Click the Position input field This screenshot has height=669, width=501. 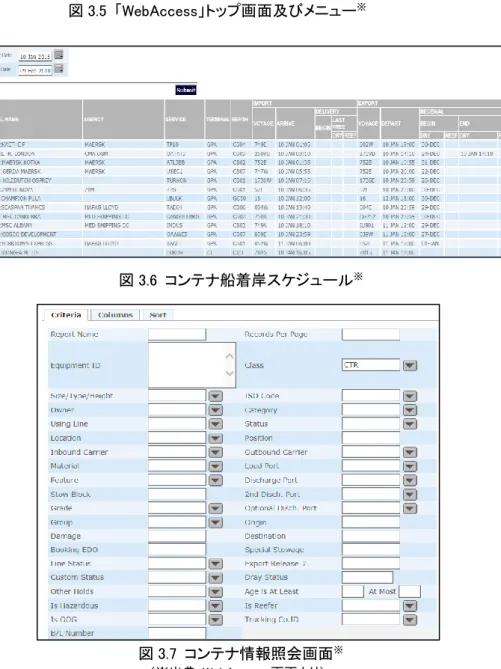370,438
